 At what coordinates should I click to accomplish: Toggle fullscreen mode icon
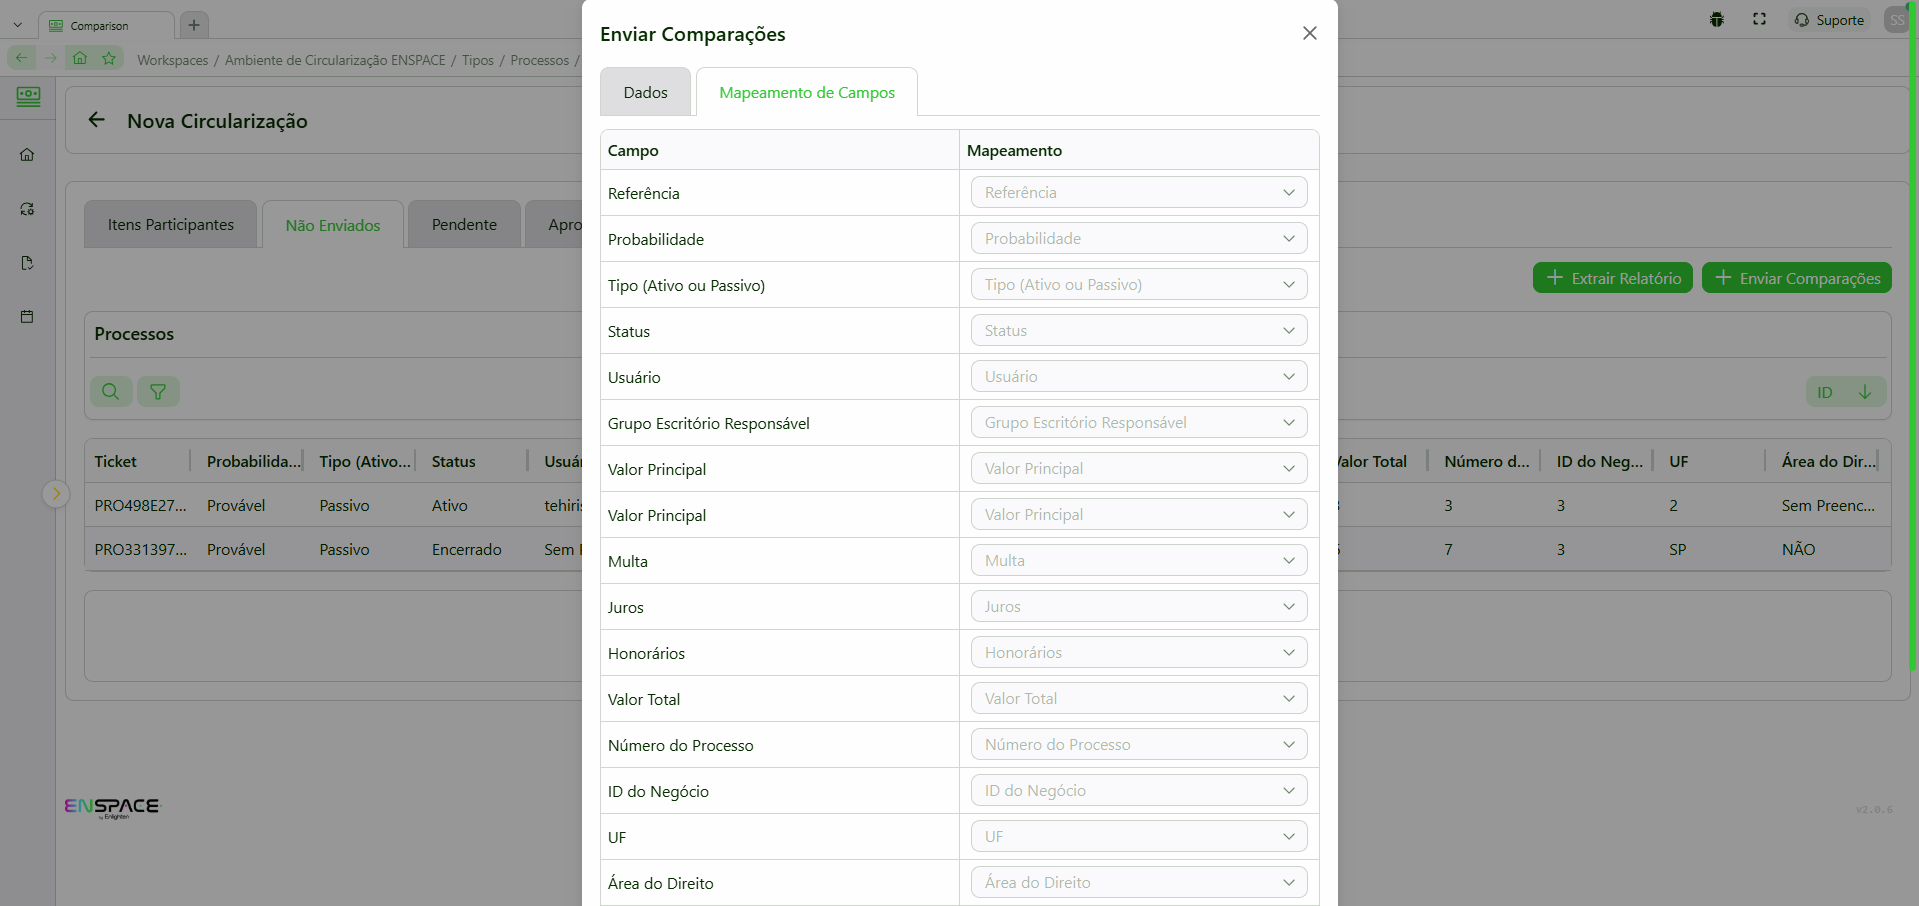pos(1759,20)
